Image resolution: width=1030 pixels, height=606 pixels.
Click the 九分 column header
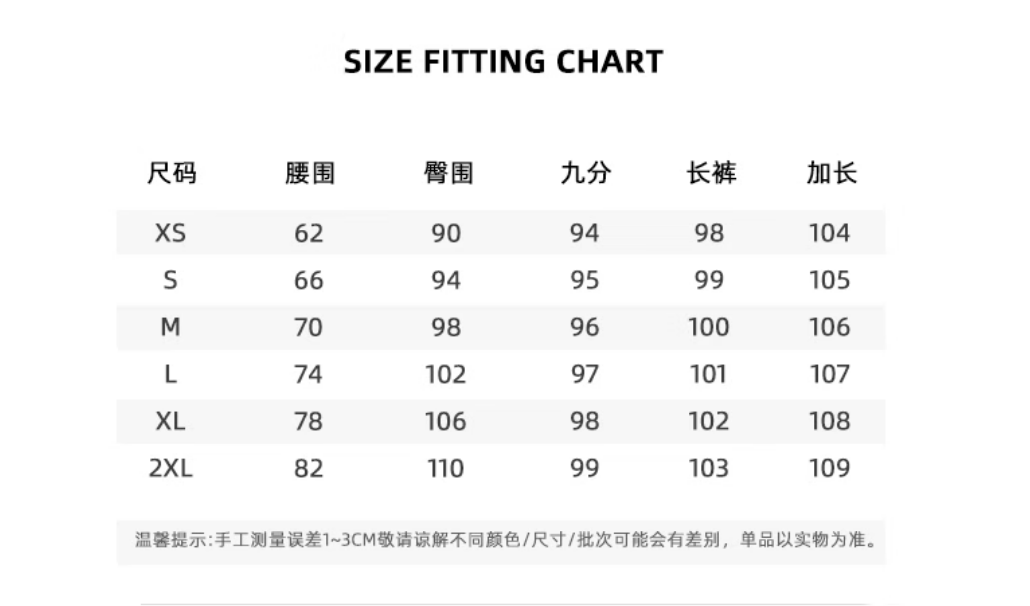[x=585, y=173]
